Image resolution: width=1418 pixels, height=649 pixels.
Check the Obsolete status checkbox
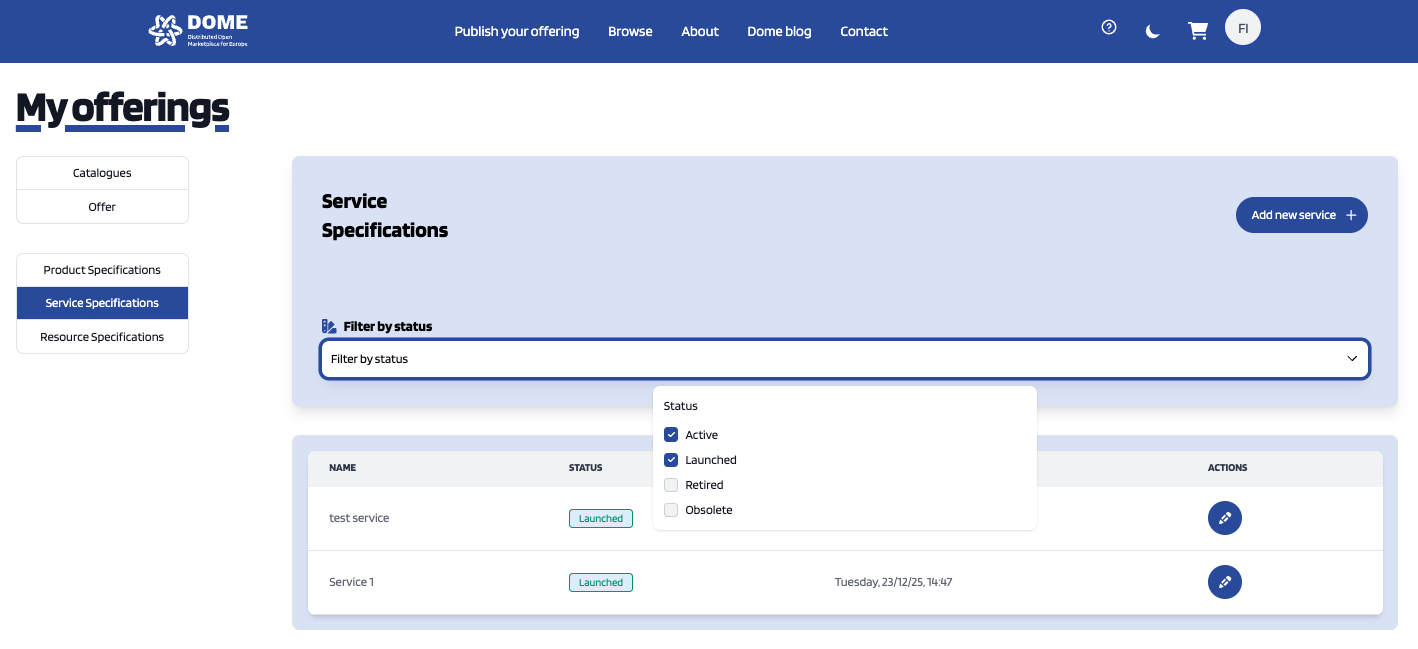point(671,510)
